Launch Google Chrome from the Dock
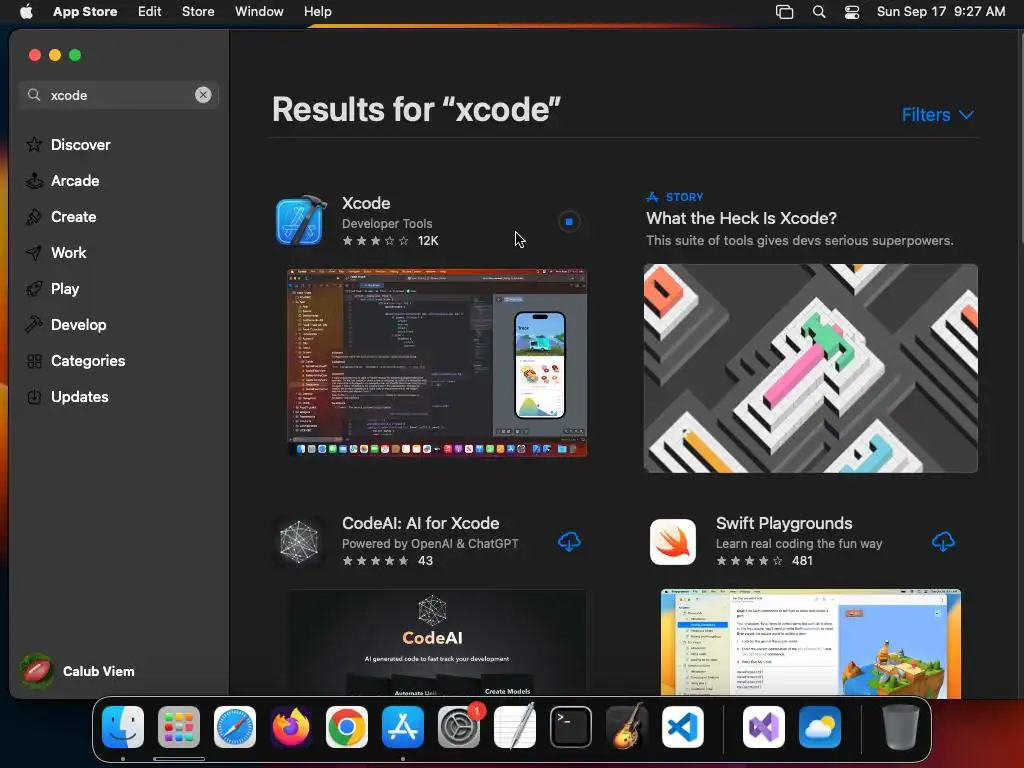 tap(347, 727)
